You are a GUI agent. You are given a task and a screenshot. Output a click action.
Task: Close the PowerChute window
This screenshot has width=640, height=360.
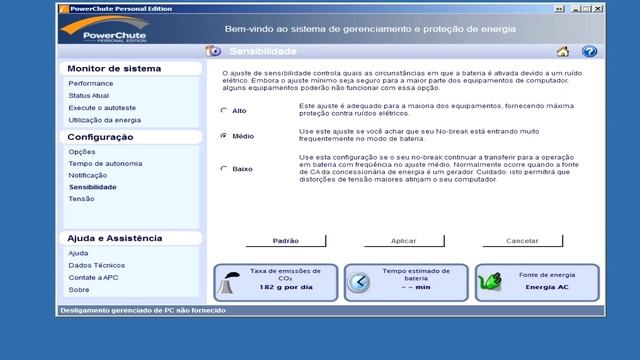click(598, 9)
